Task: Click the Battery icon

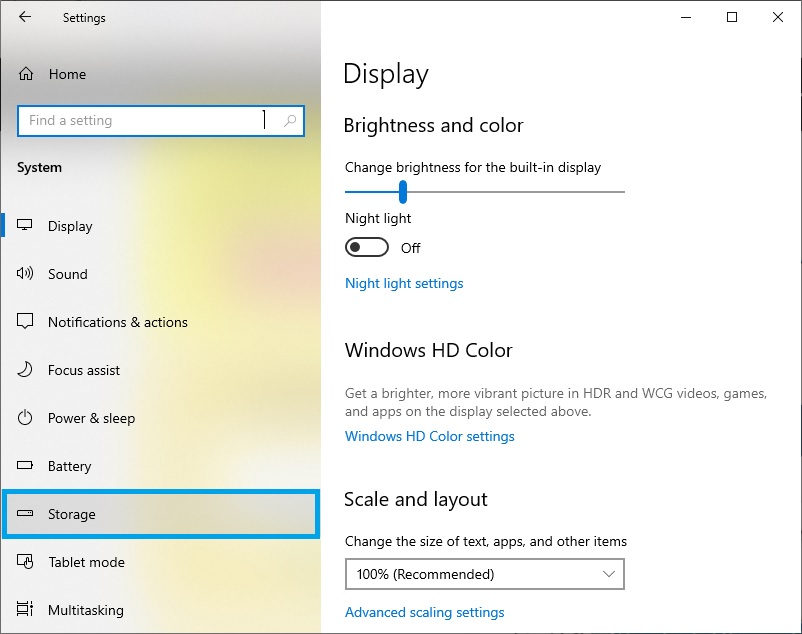Action: coord(25,465)
